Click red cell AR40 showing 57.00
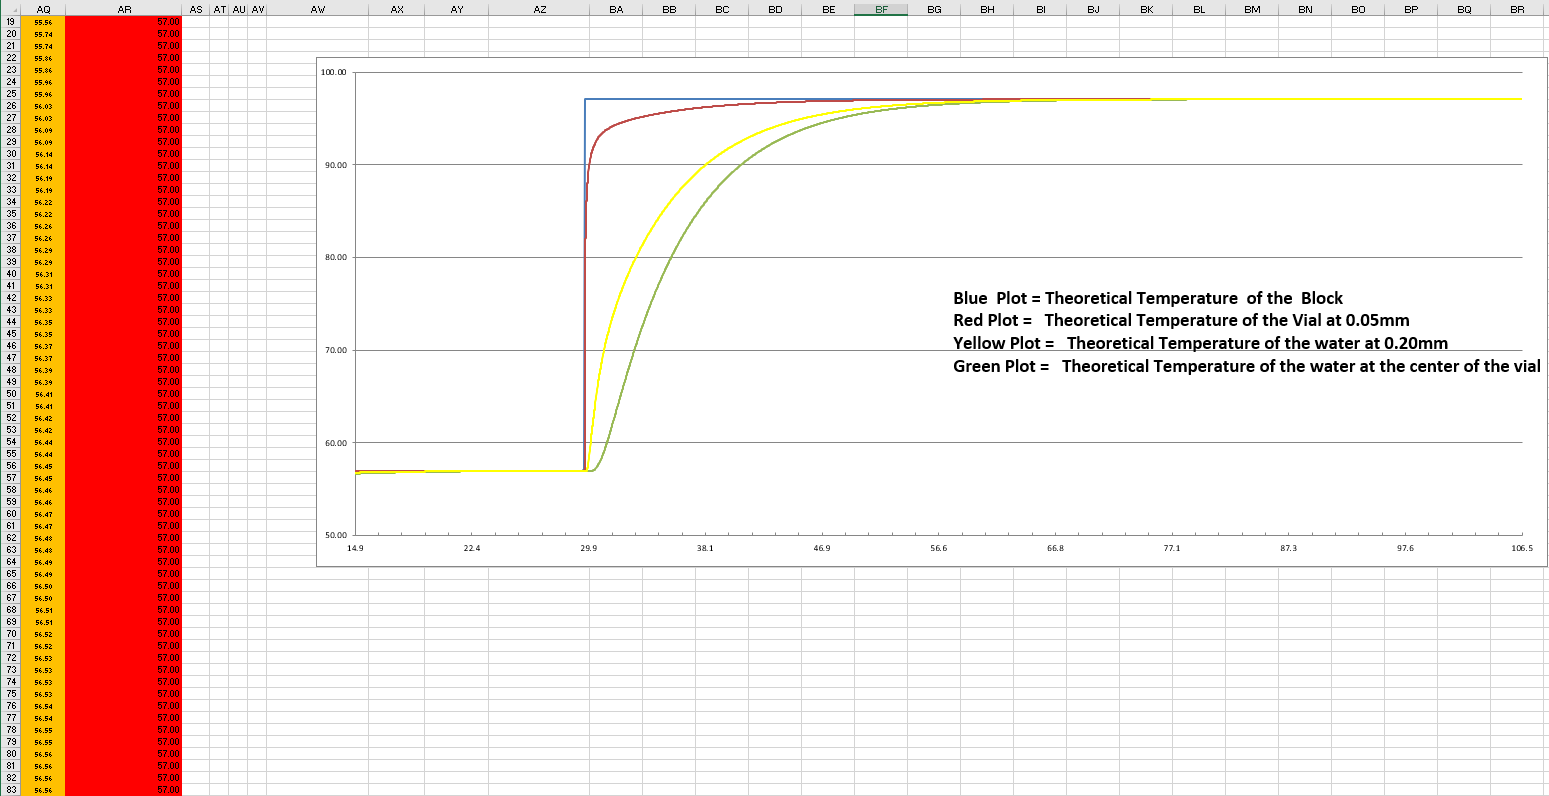The height and width of the screenshot is (796, 1549). pos(123,274)
